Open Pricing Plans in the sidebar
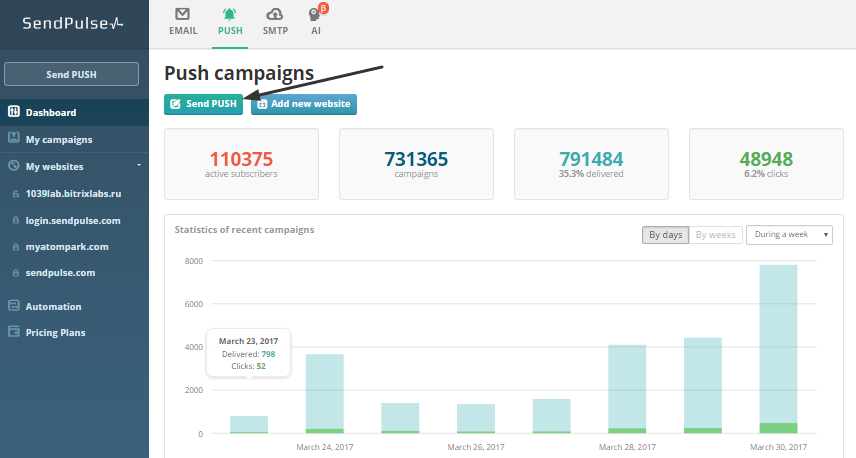 click(55, 332)
